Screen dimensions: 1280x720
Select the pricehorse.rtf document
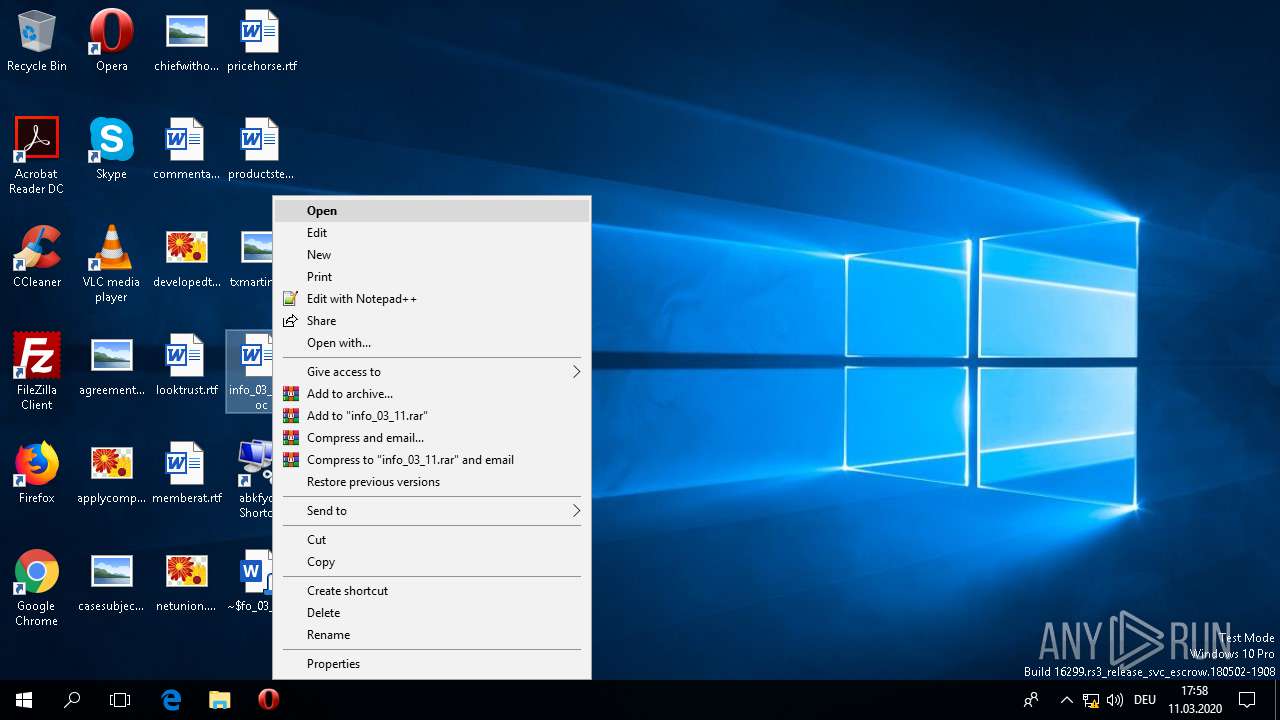coord(261,41)
